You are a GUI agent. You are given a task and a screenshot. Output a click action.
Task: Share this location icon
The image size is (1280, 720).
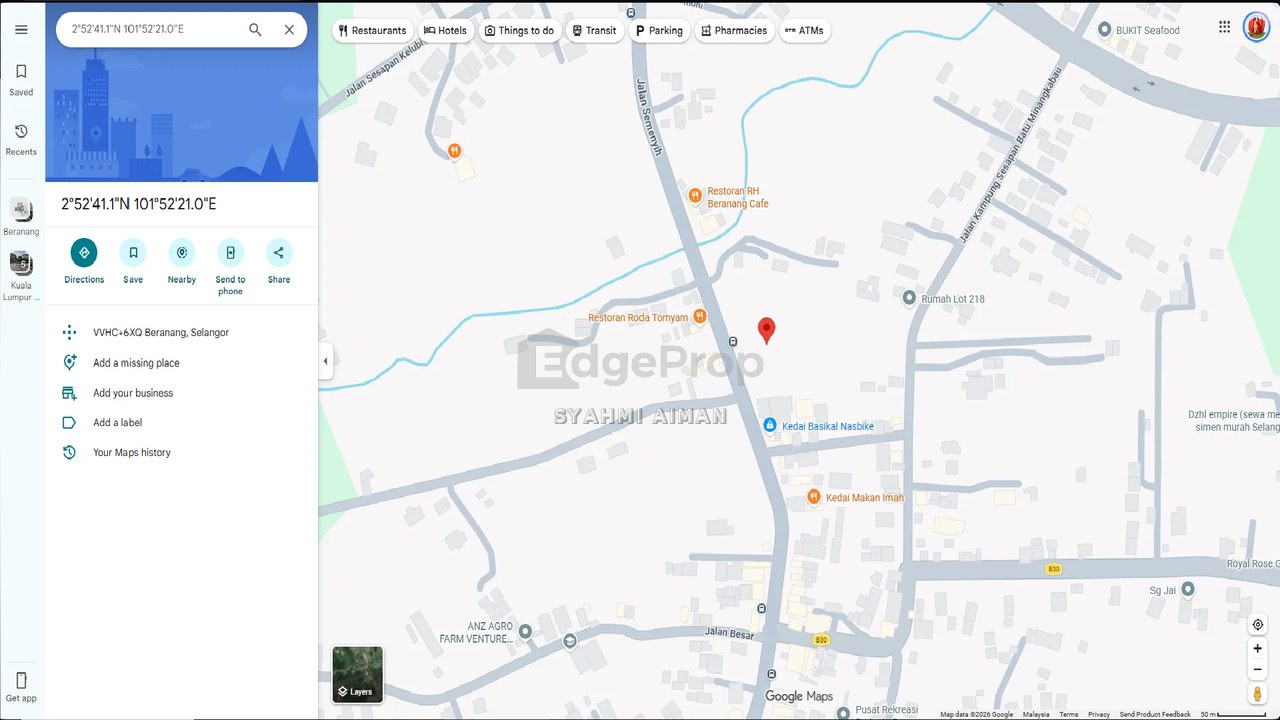tap(279, 253)
